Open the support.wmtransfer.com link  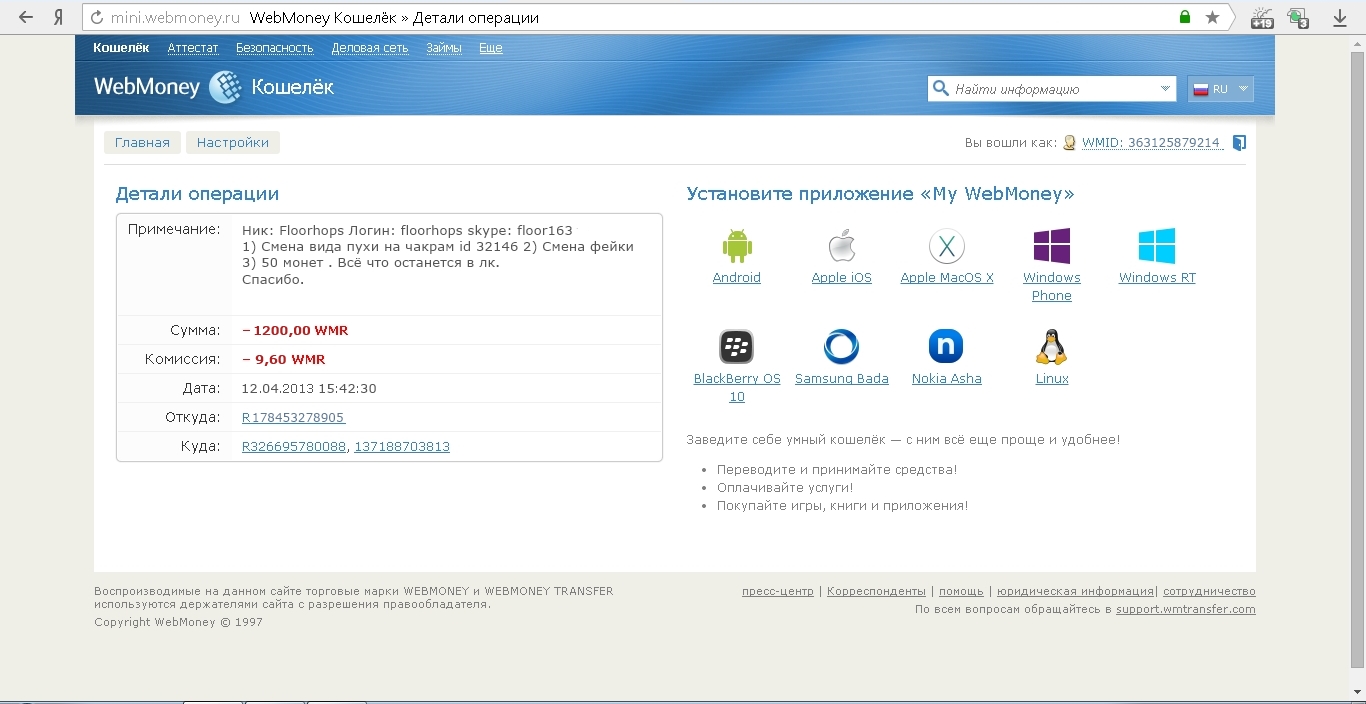1186,609
